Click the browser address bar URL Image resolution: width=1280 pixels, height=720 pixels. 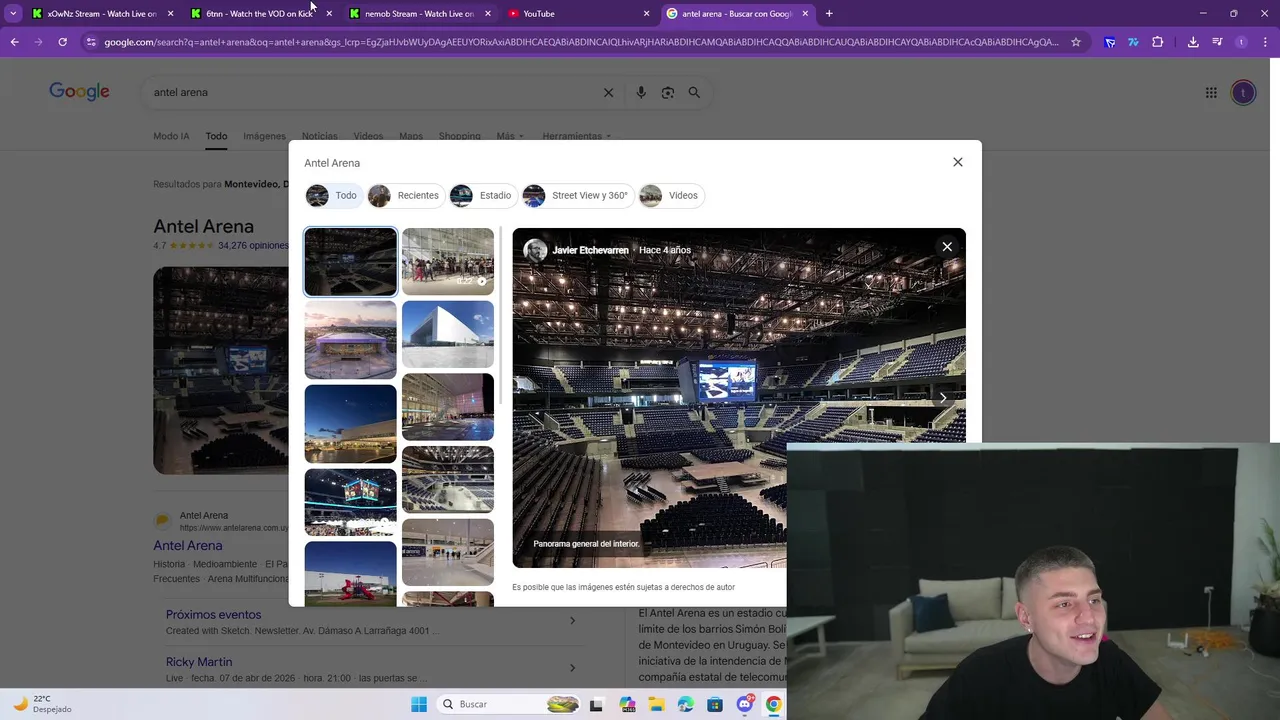coord(581,42)
